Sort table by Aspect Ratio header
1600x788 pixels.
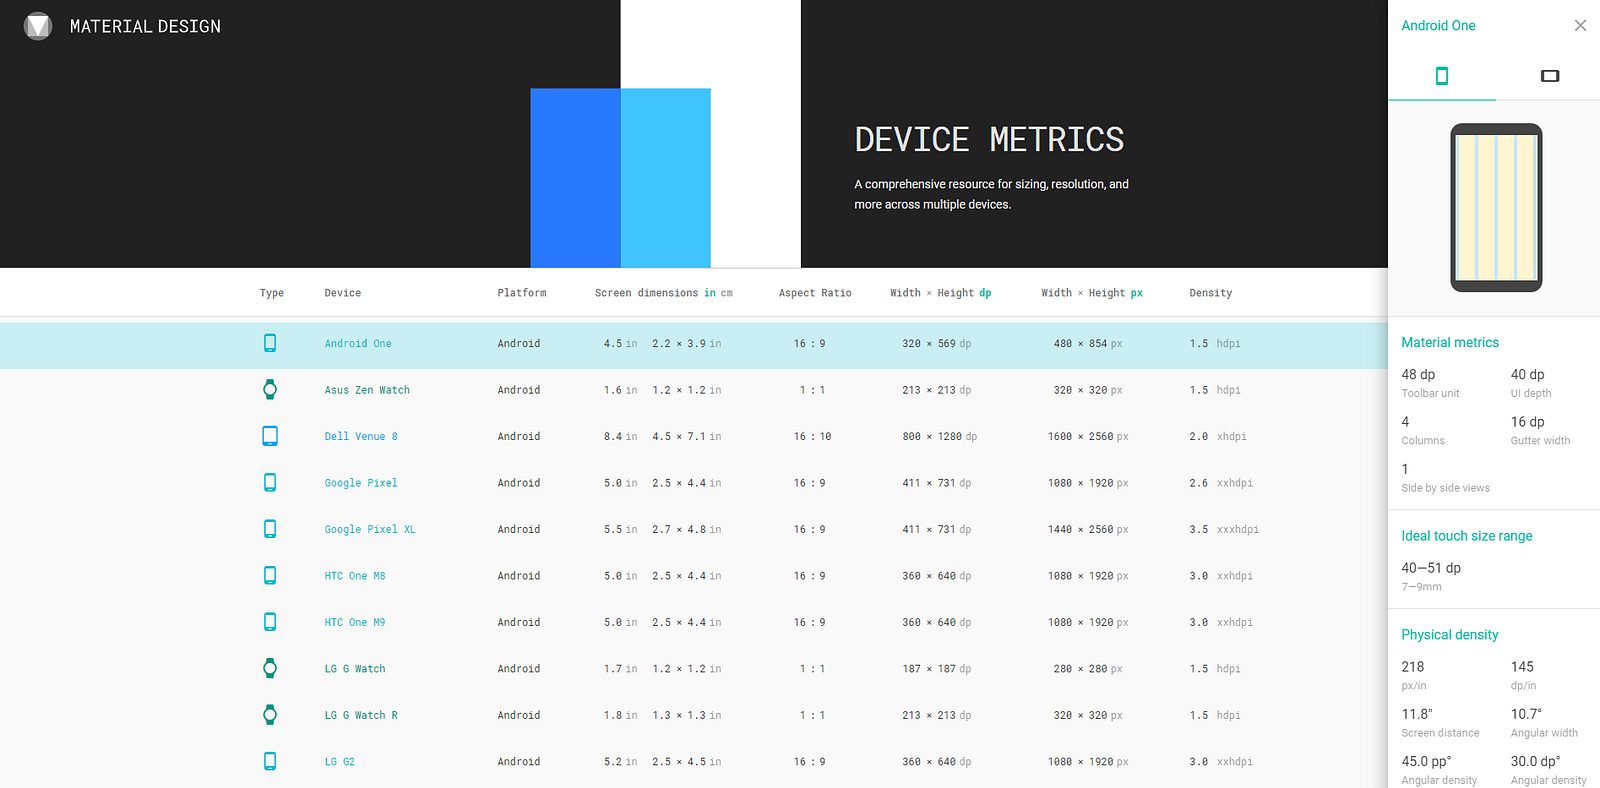tap(815, 293)
